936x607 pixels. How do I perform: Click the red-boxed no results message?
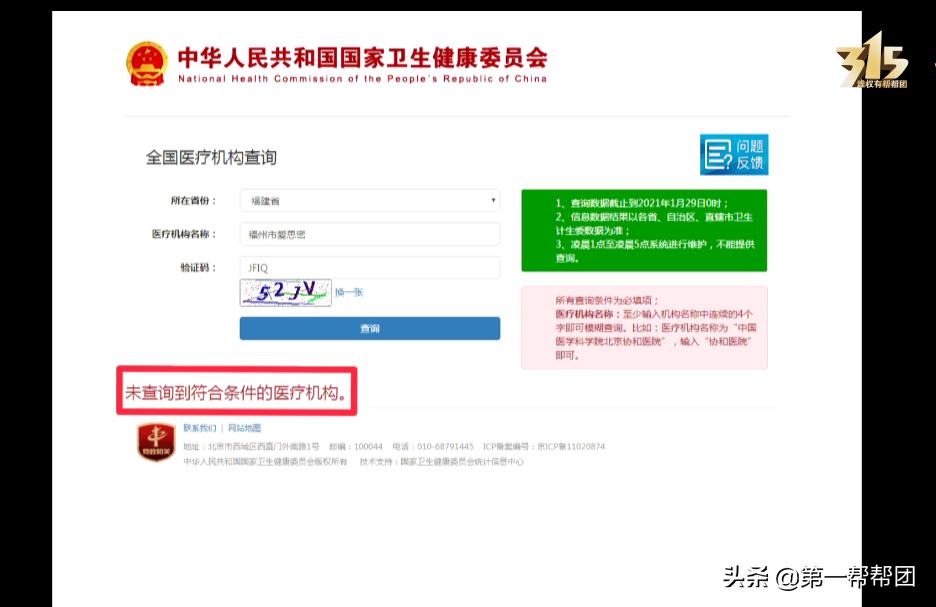point(237,392)
